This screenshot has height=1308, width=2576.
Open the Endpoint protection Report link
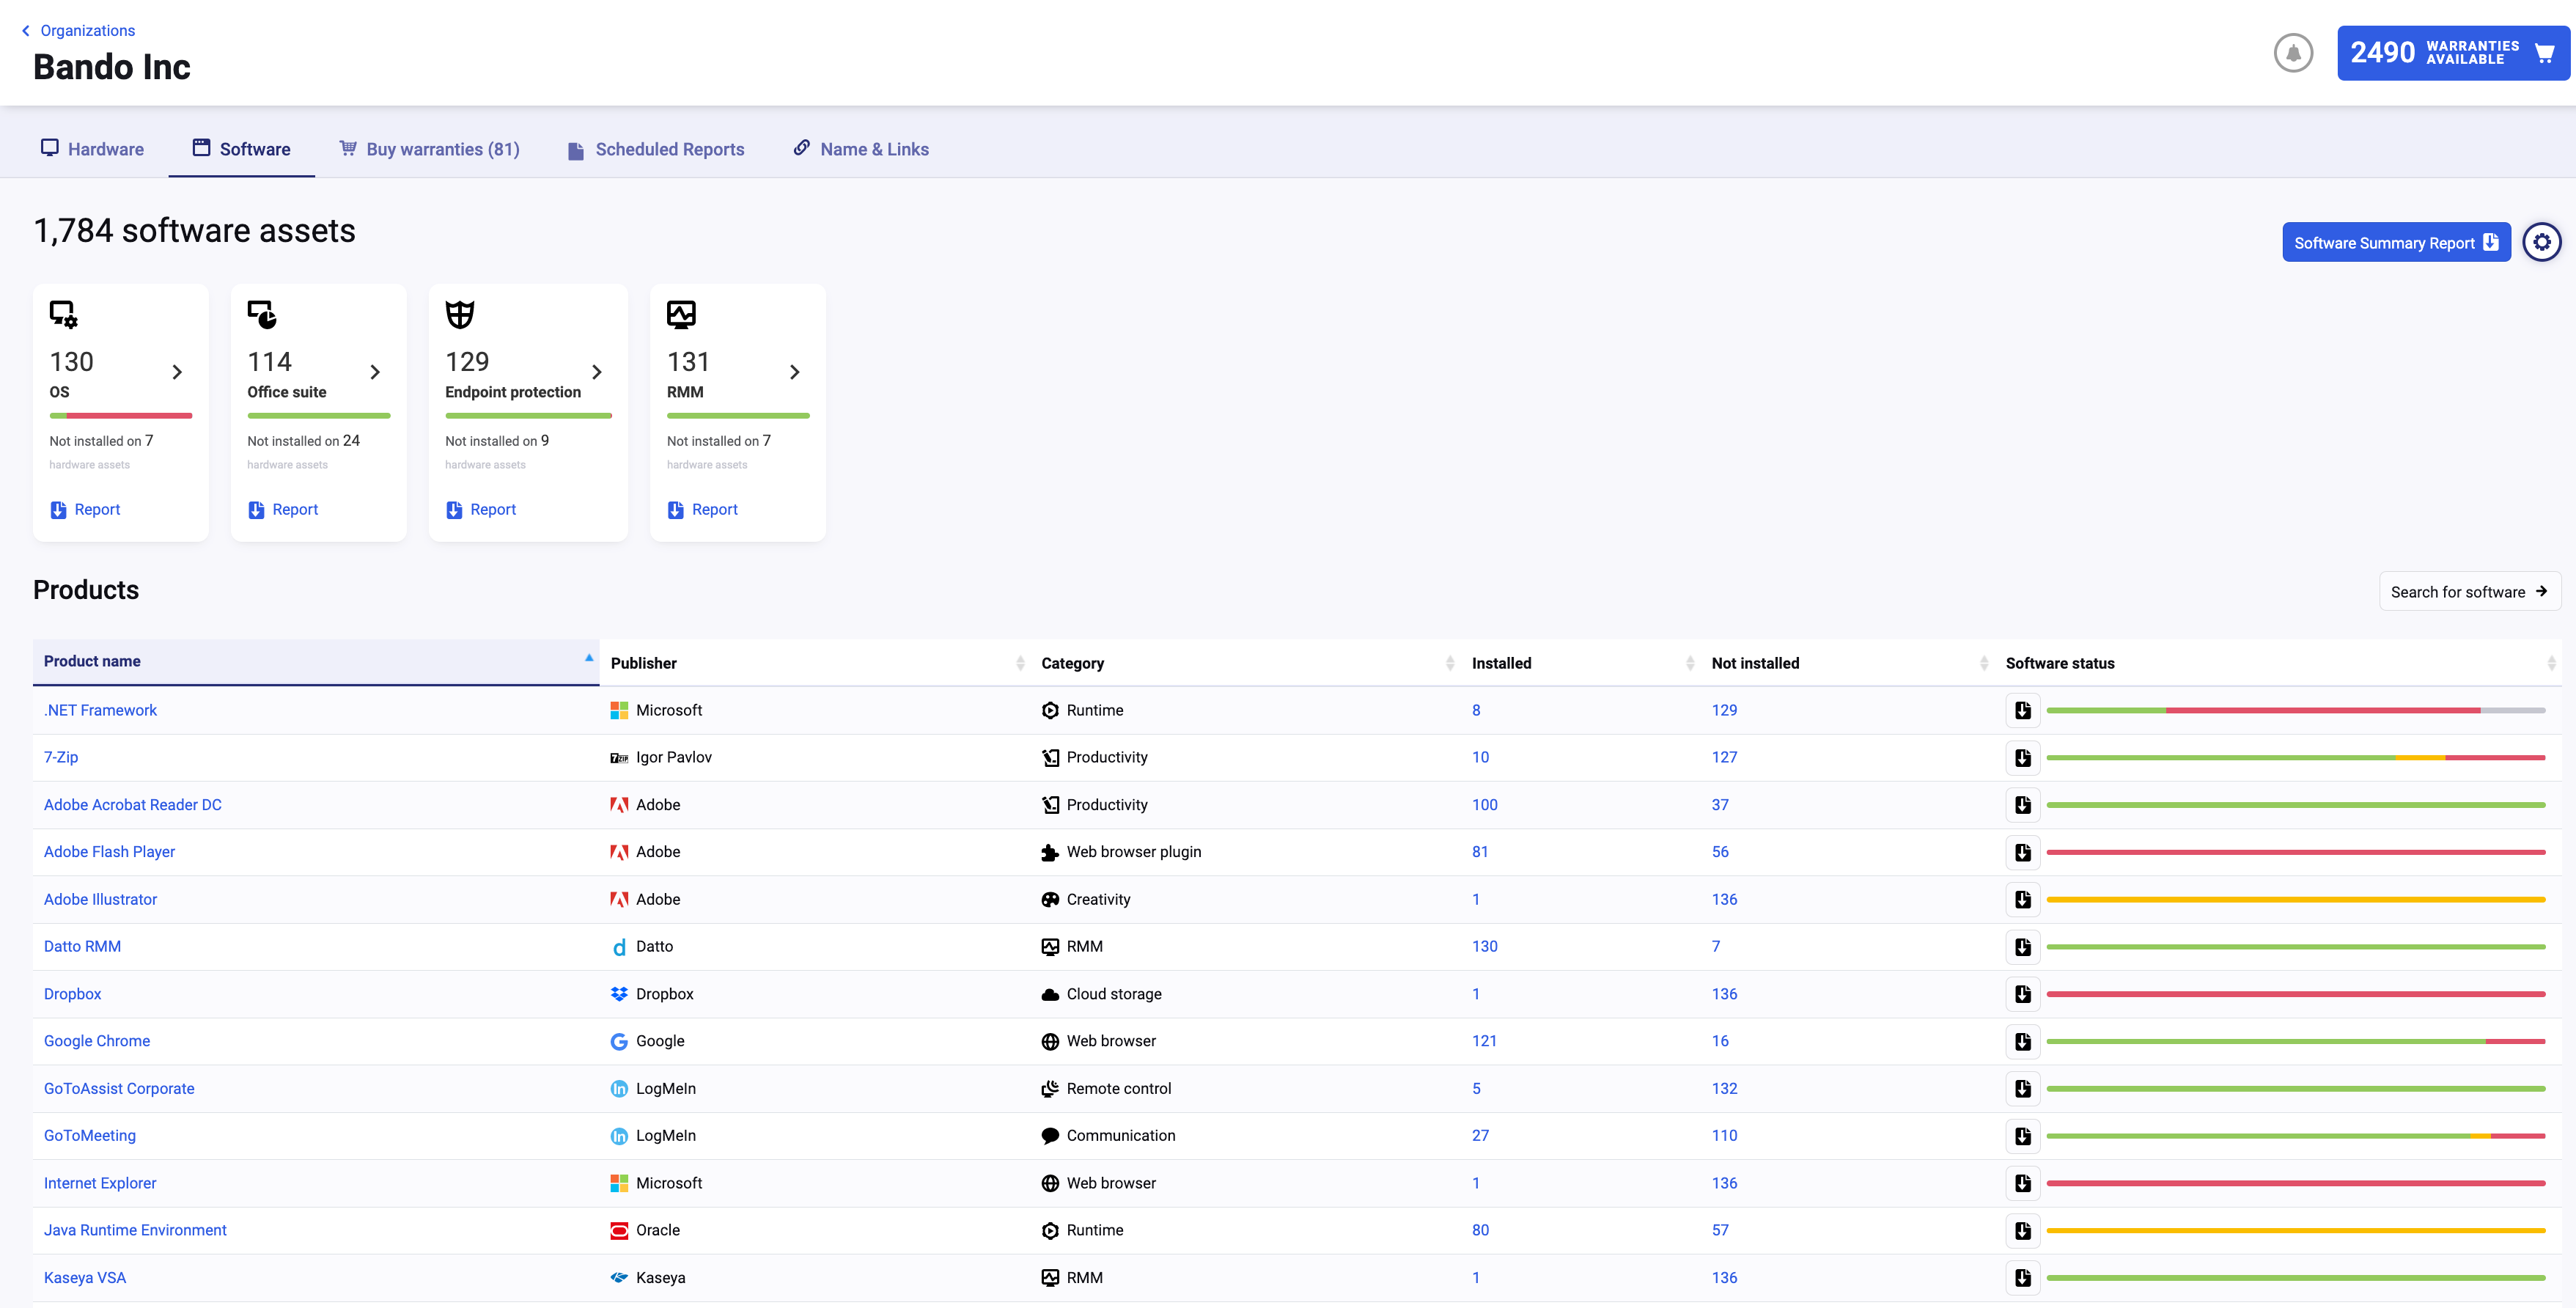481,509
